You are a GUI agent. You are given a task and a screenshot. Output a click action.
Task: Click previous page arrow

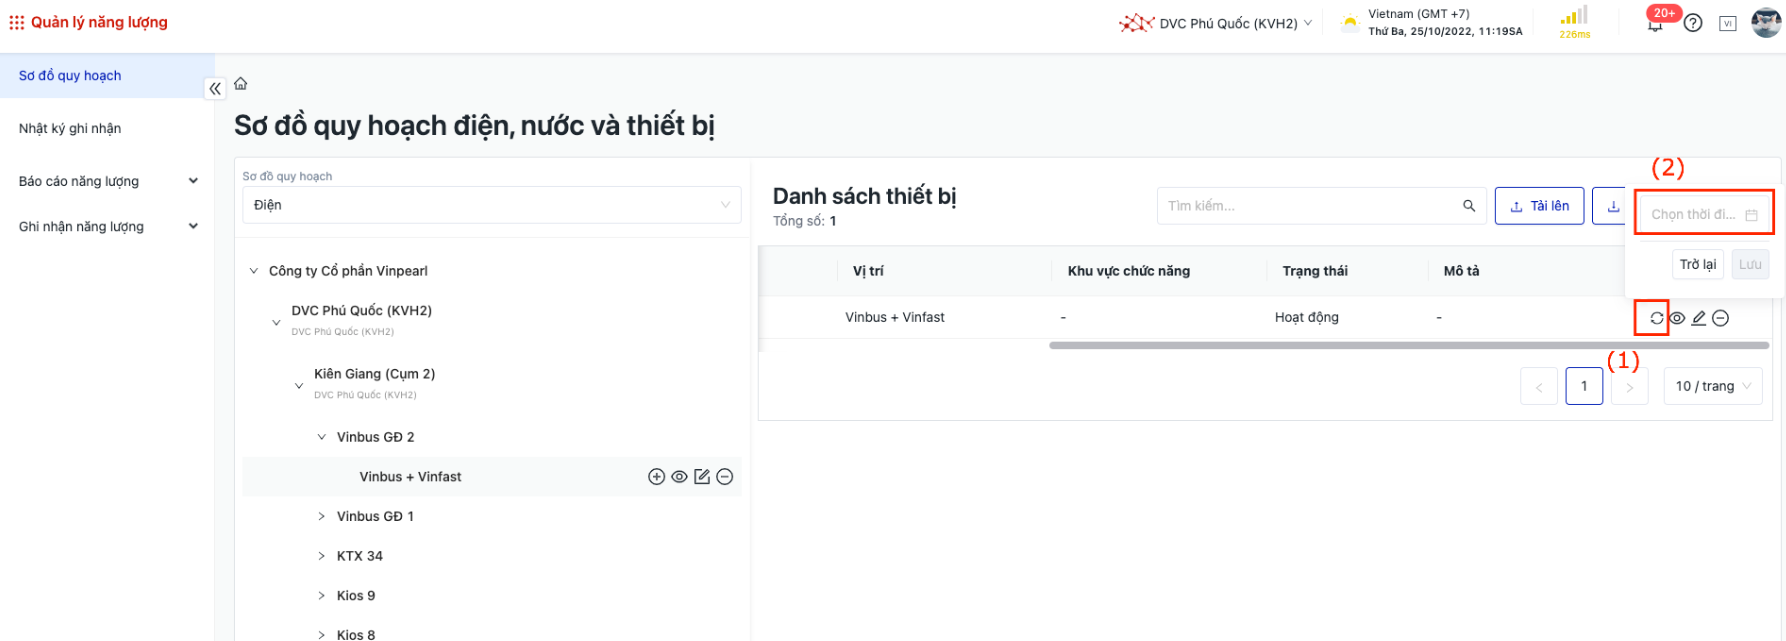coord(1539,386)
